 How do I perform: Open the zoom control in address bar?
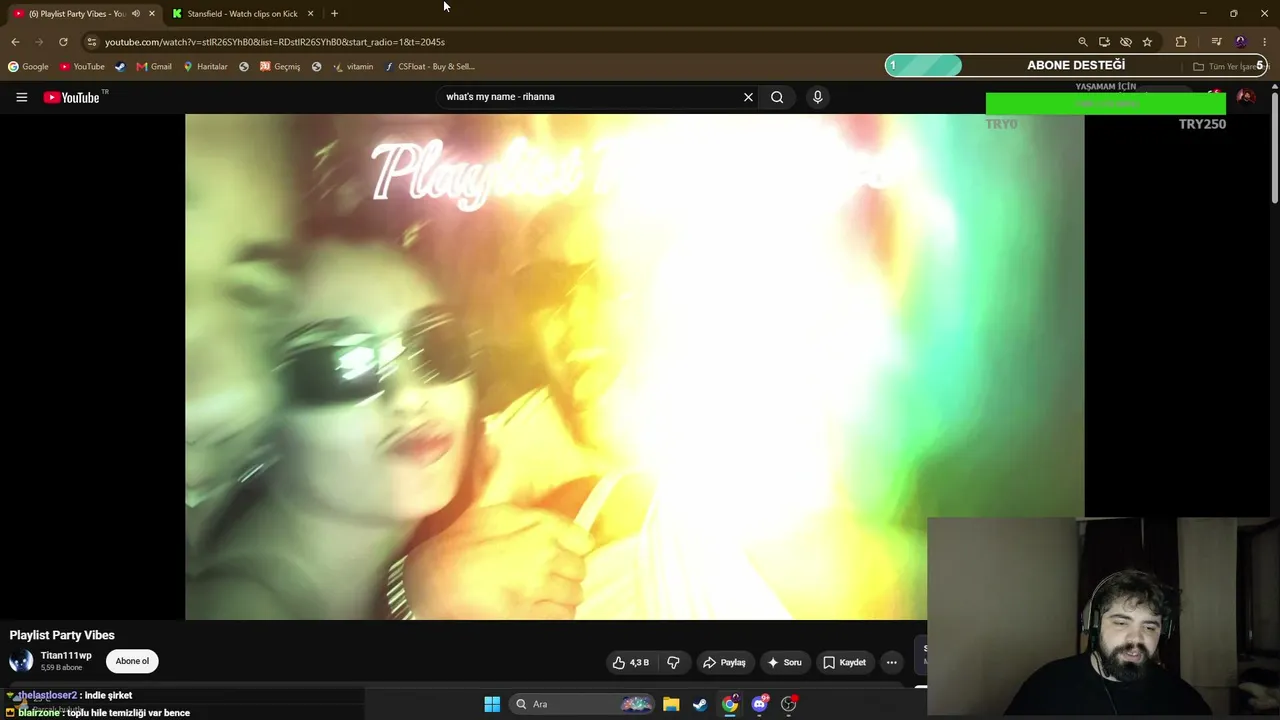(x=1082, y=42)
